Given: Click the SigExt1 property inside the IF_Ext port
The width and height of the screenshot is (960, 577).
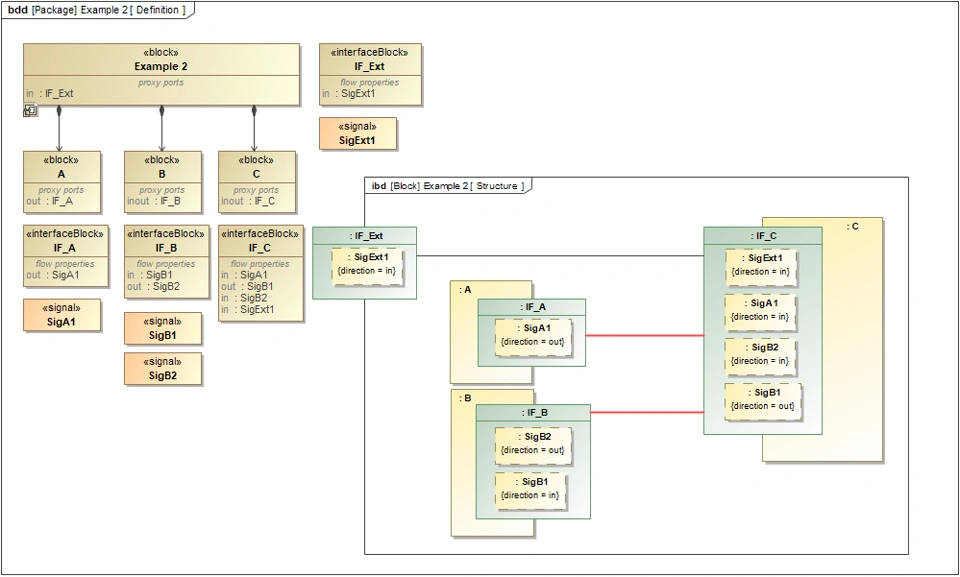Looking at the screenshot, I should [367, 264].
